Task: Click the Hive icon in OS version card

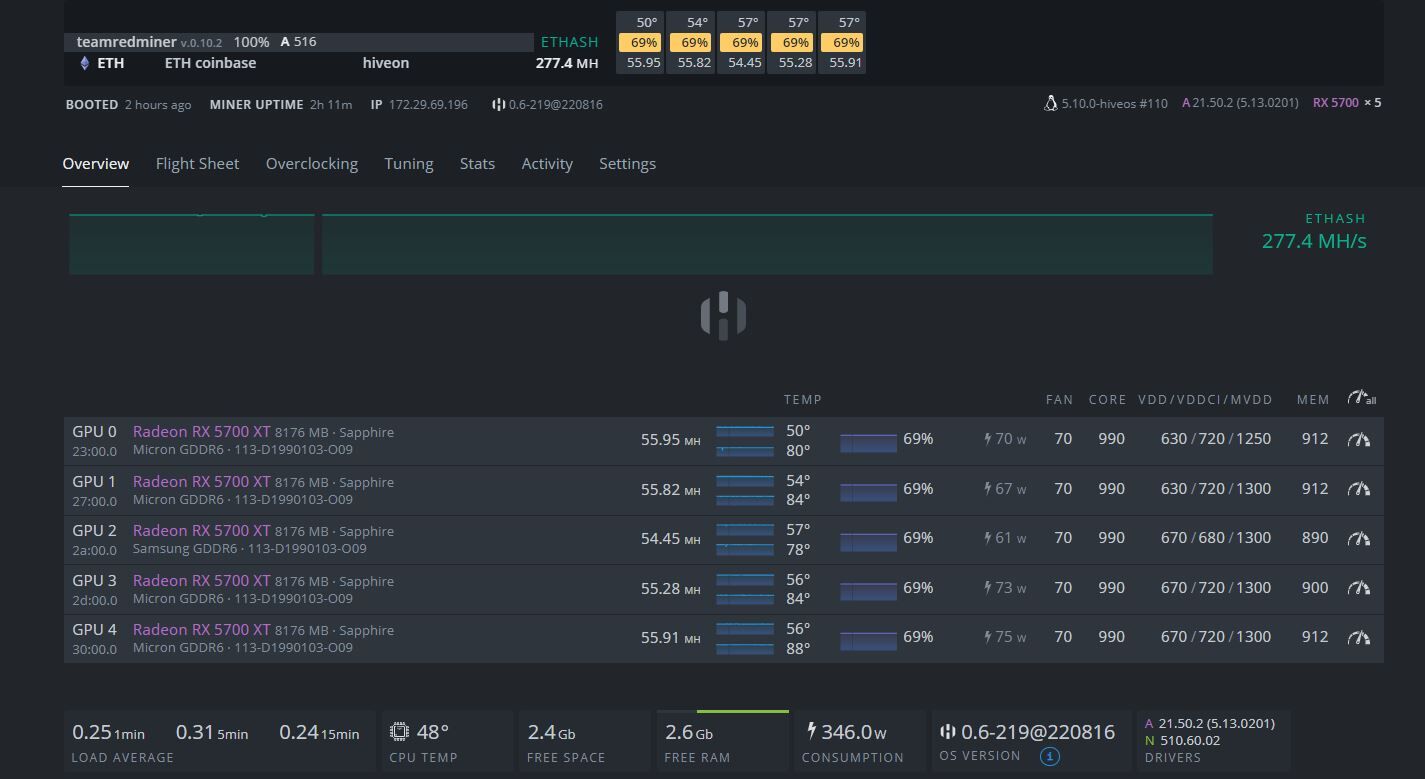Action: point(948,732)
